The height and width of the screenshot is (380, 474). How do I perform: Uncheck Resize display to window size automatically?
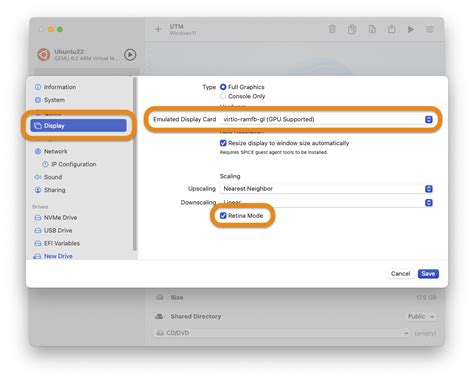tap(223, 143)
